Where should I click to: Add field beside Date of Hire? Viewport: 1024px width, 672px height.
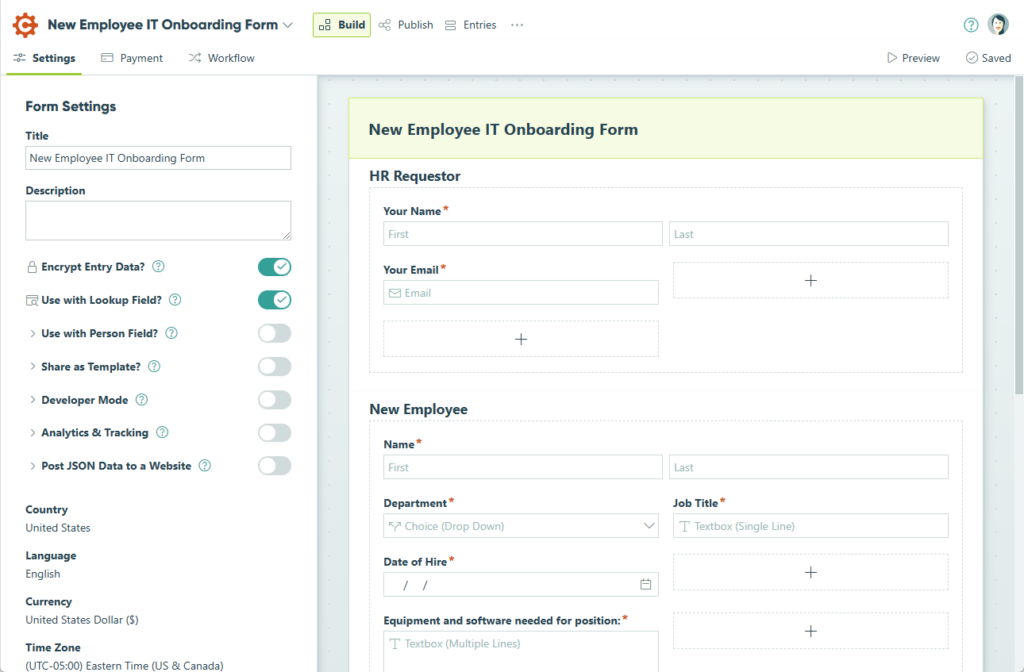810,572
